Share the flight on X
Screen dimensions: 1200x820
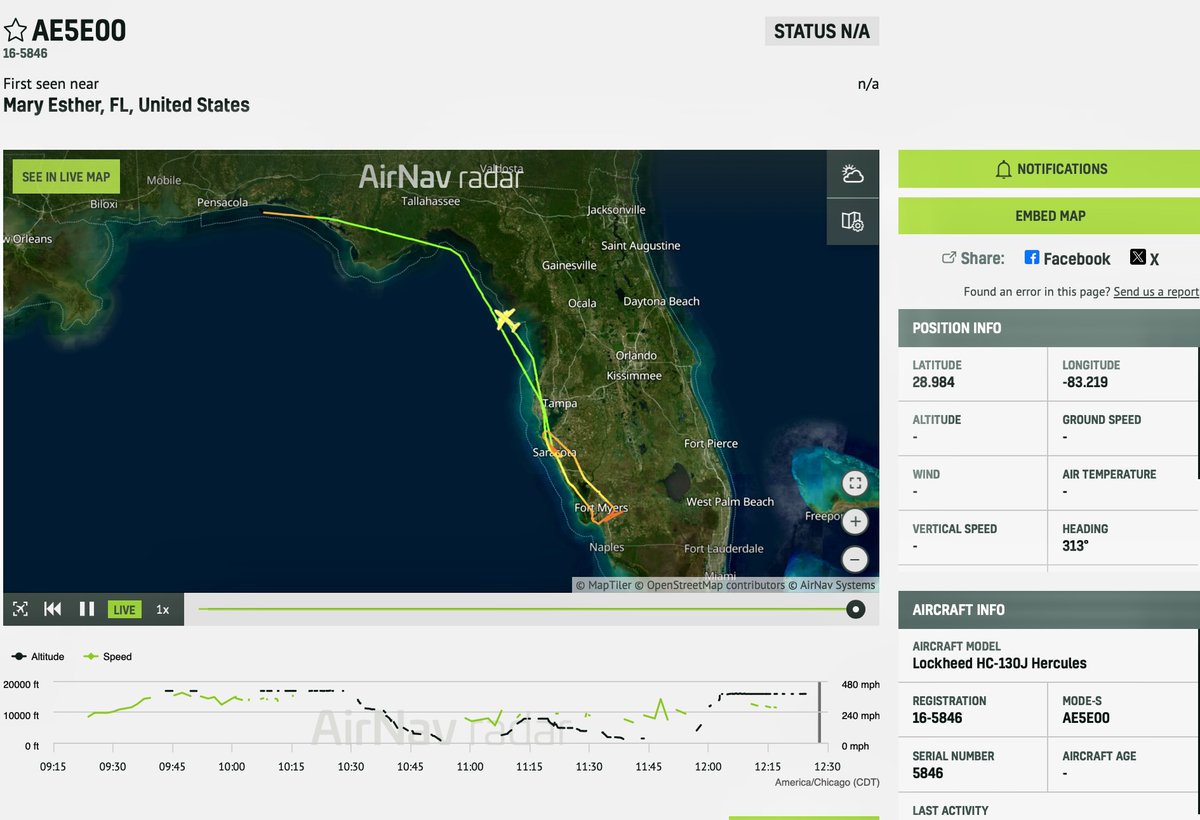pyautogui.click(x=1144, y=258)
